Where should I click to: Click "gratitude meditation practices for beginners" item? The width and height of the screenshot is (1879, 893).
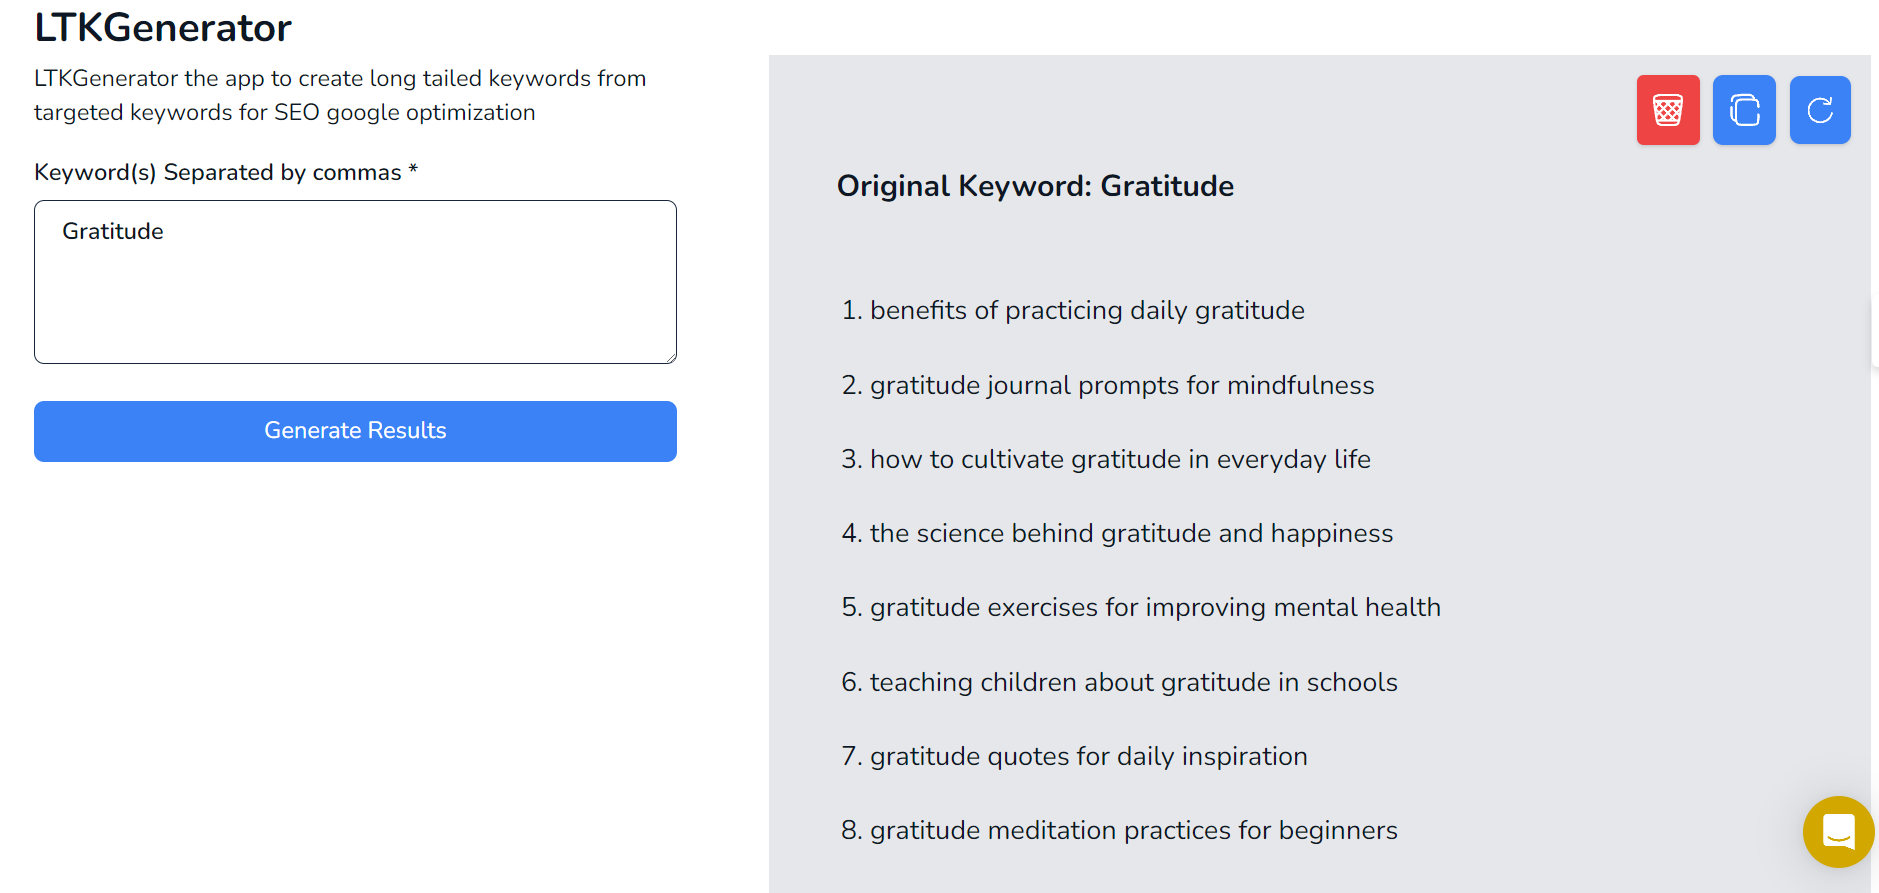[x=1133, y=831]
